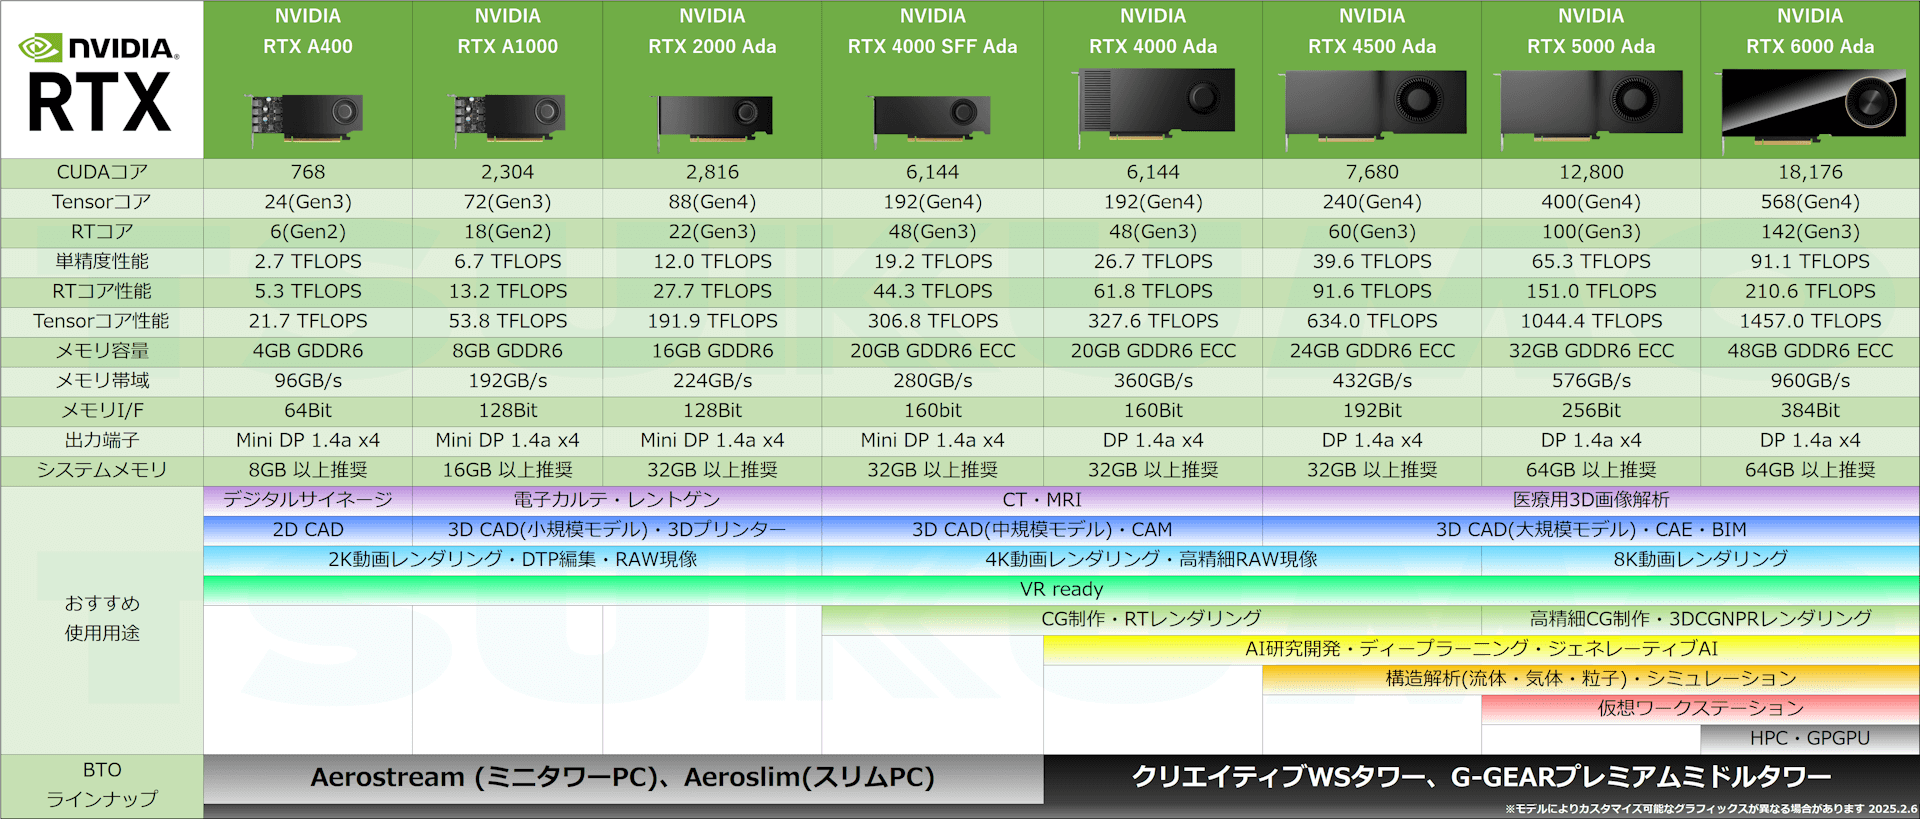Click the 8K動画レンダリング usage bar
Image resolution: width=1920 pixels, height=819 pixels.
[x=1700, y=560]
